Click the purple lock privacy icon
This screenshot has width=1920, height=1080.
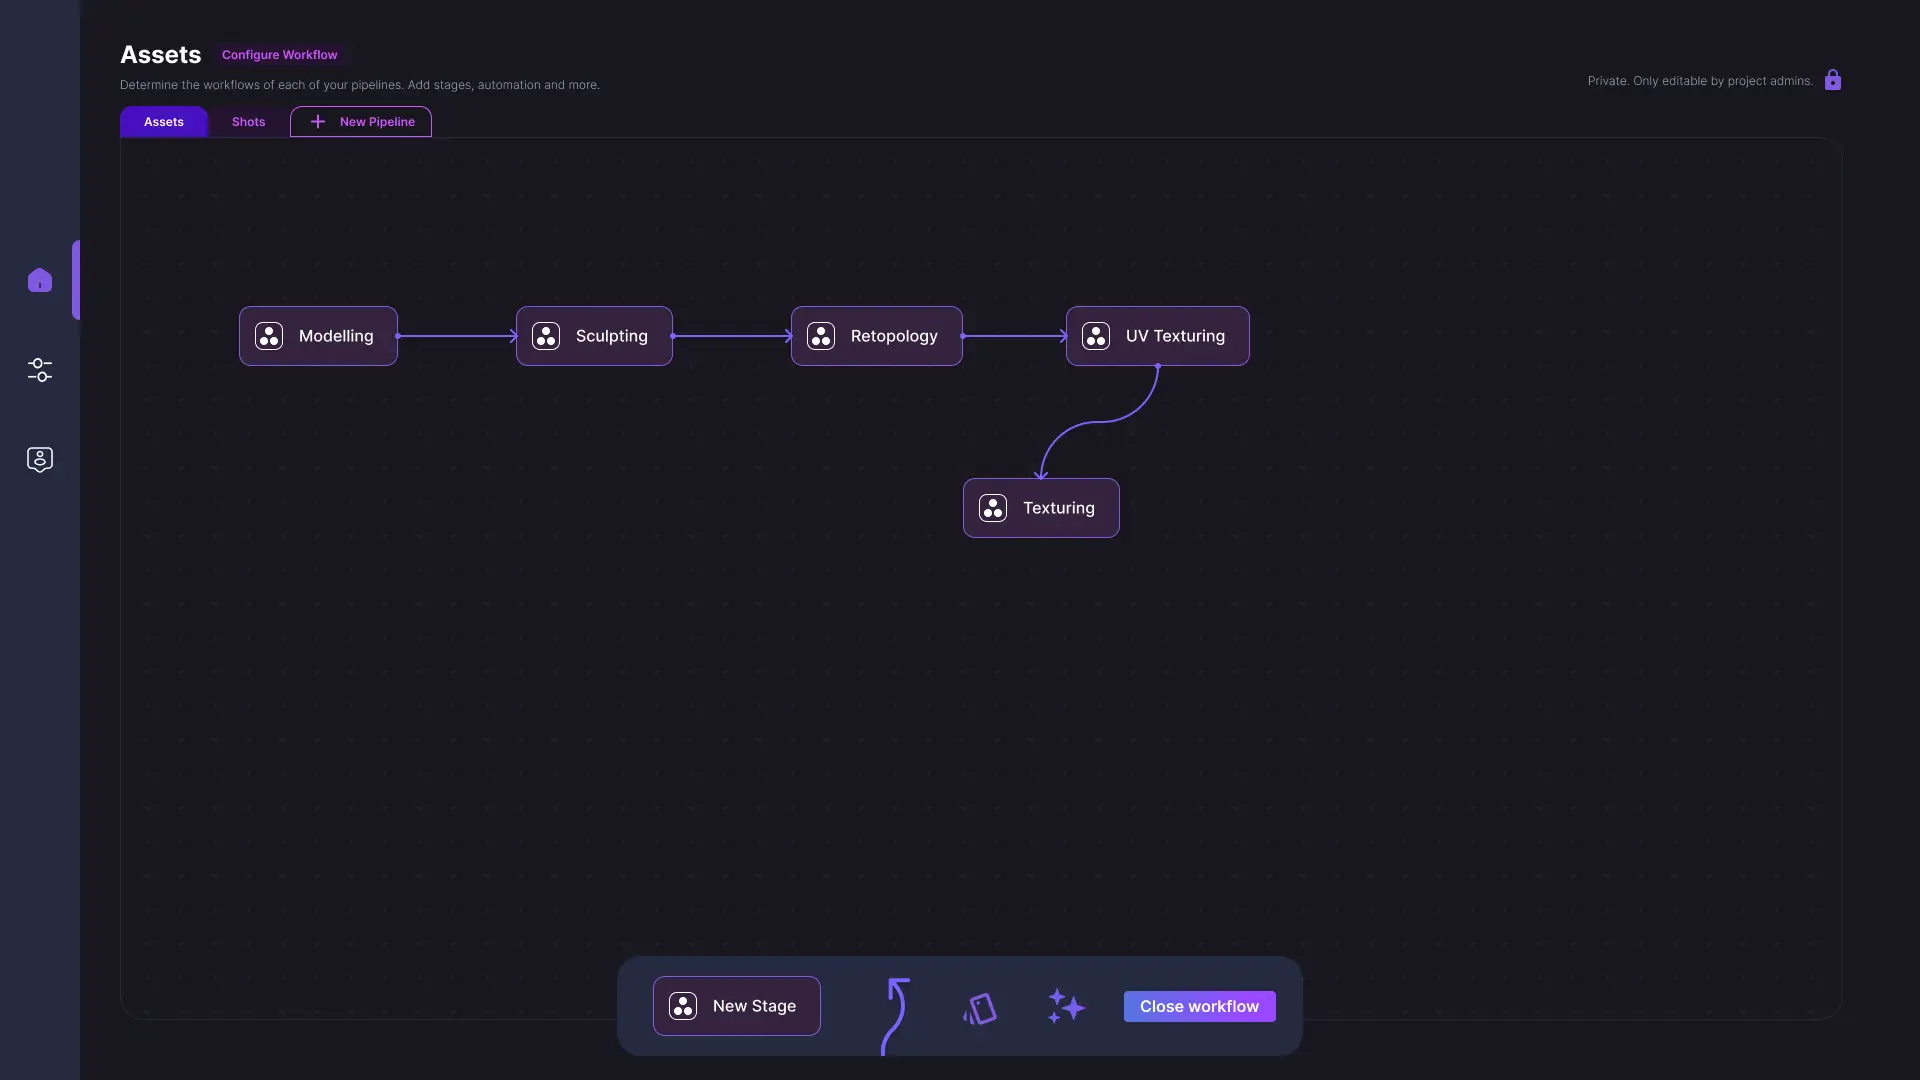coord(1833,80)
